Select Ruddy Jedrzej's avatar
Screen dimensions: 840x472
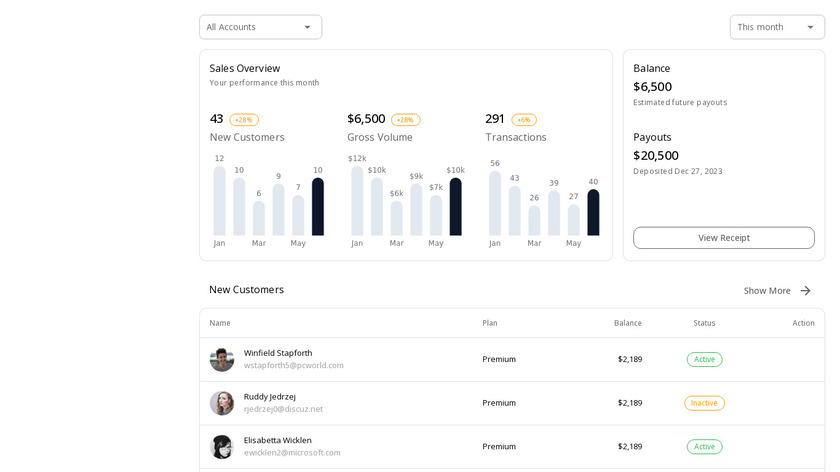(x=221, y=403)
